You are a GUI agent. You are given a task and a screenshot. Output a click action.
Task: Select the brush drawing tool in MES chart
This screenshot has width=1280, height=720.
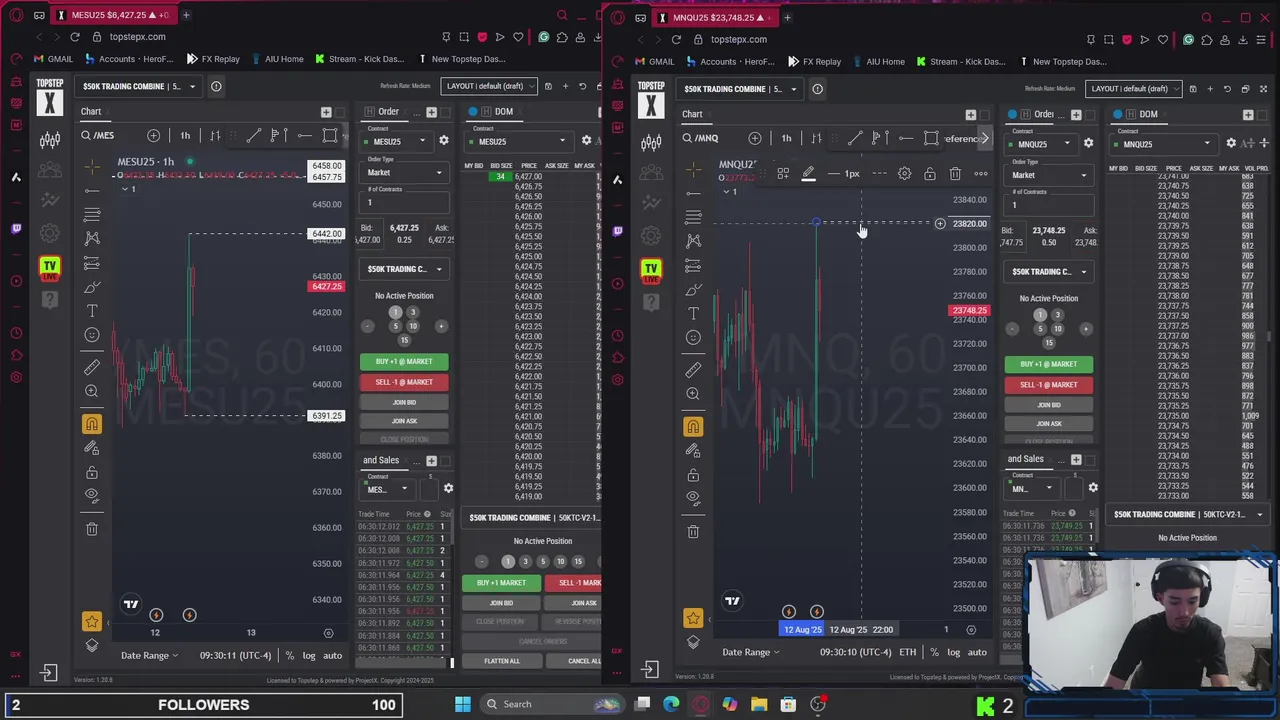[92, 287]
